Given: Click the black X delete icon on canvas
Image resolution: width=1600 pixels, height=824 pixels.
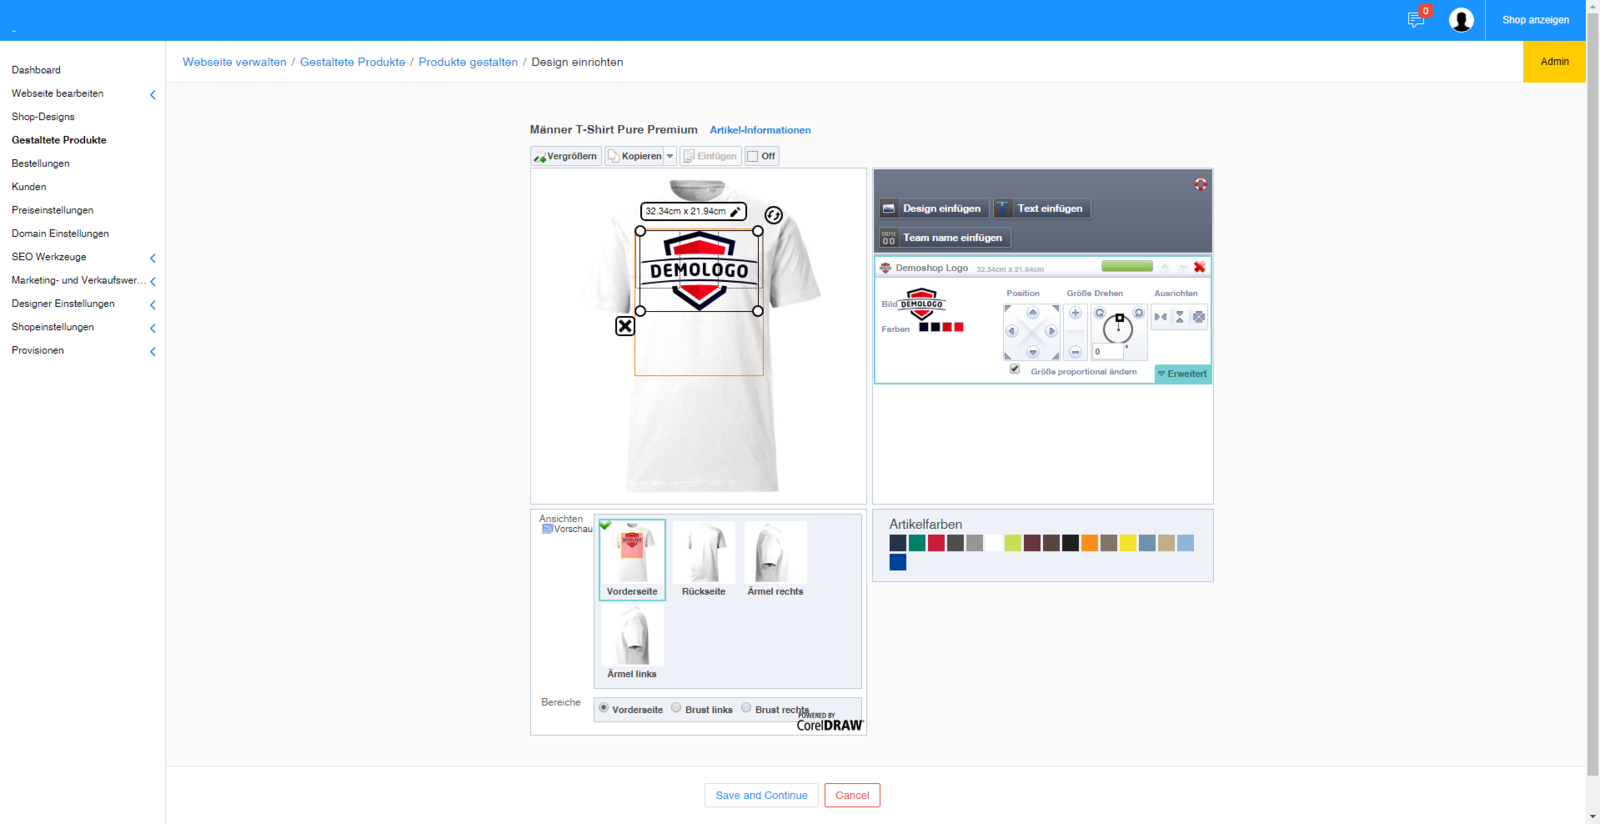Looking at the screenshot, I should click(x=625, y=326).
